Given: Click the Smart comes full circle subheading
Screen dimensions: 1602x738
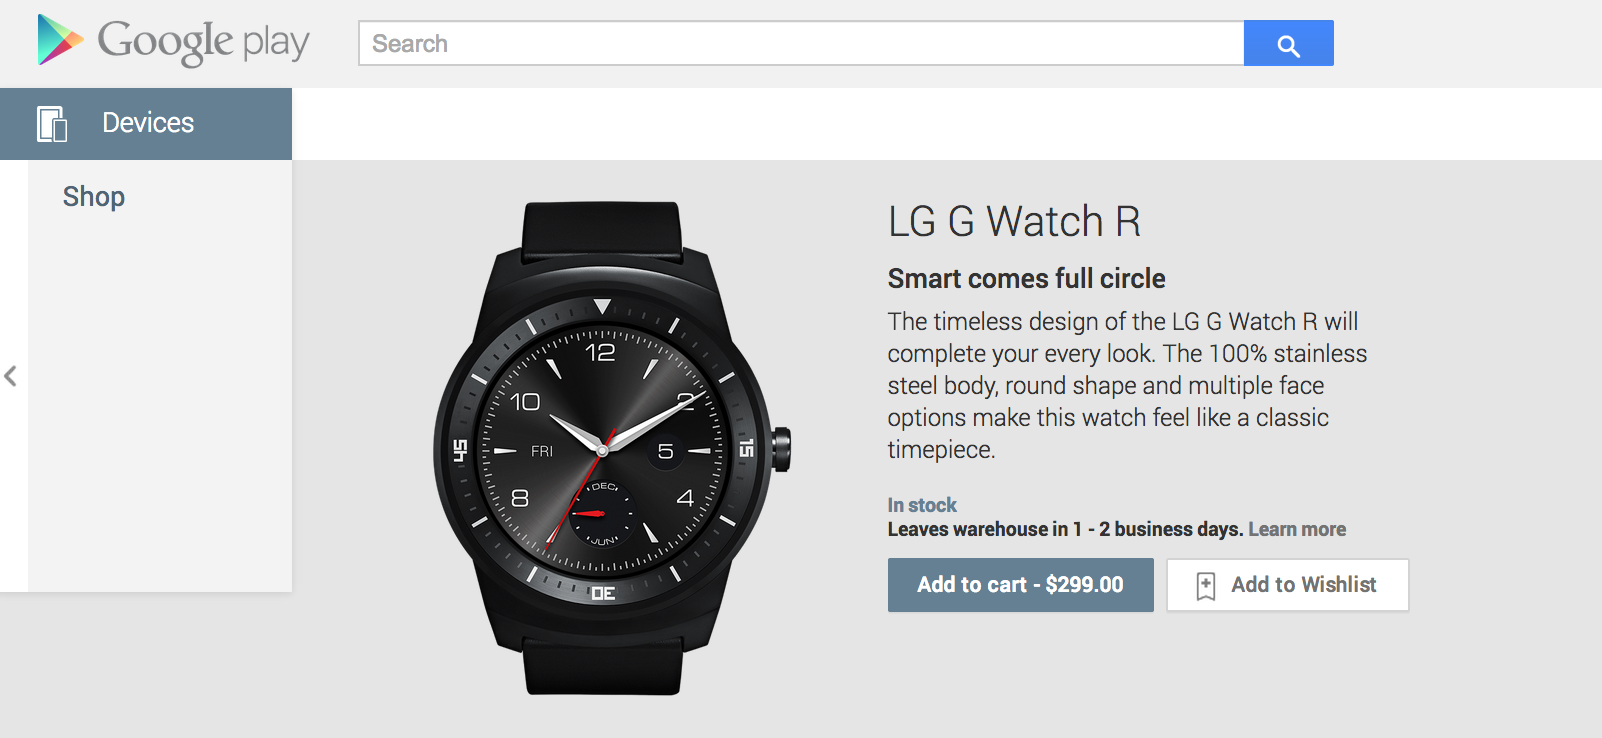Looking at the screenshot, I should (1027, 278).
